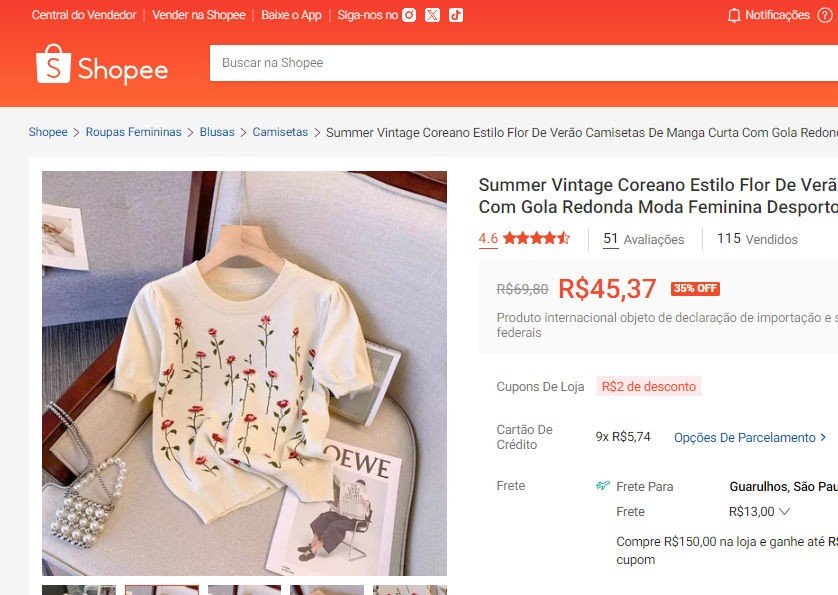Image resolution: width=838 pixels, height=595 pixels.
Task: View the 51 Avaliações reviews
Action: click(644, 239)
